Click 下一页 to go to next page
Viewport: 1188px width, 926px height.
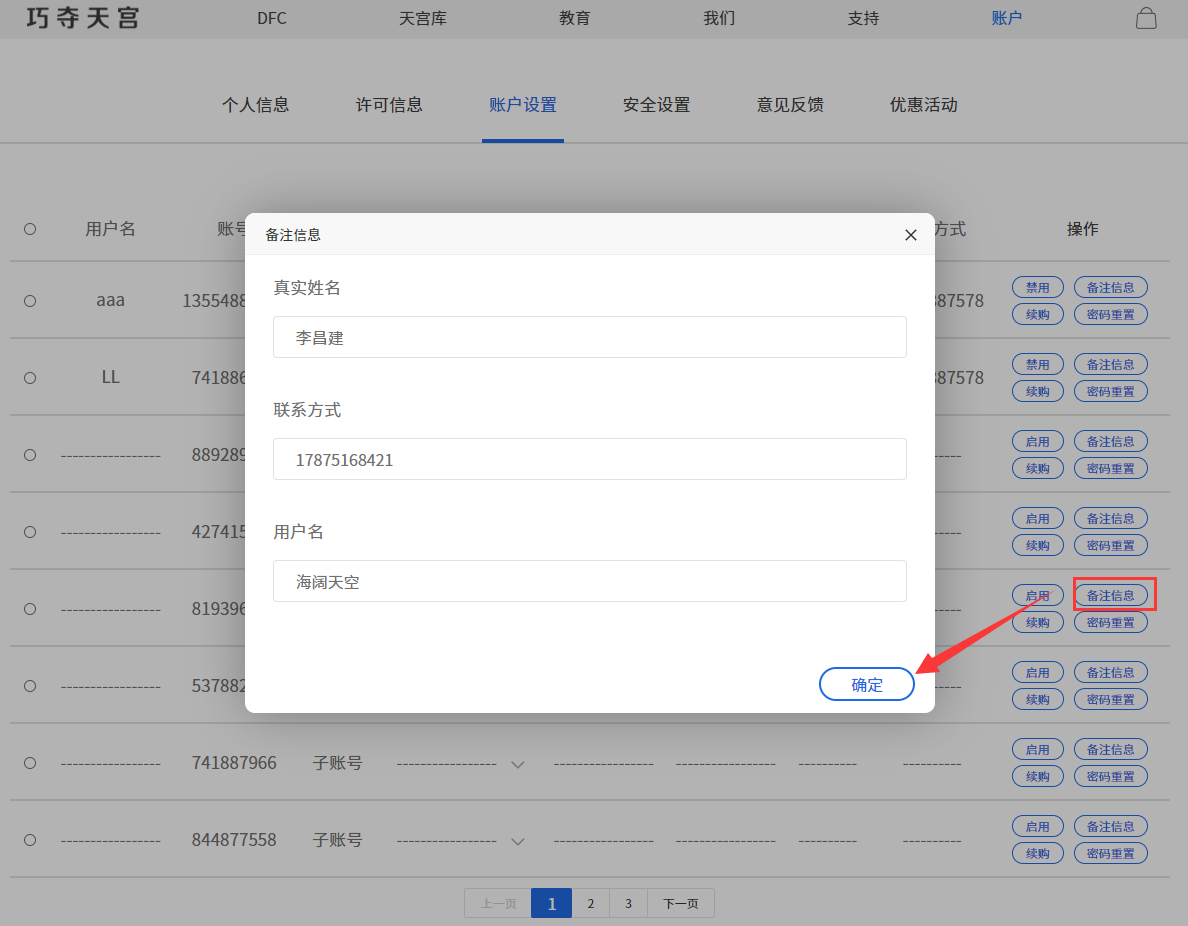680,904
